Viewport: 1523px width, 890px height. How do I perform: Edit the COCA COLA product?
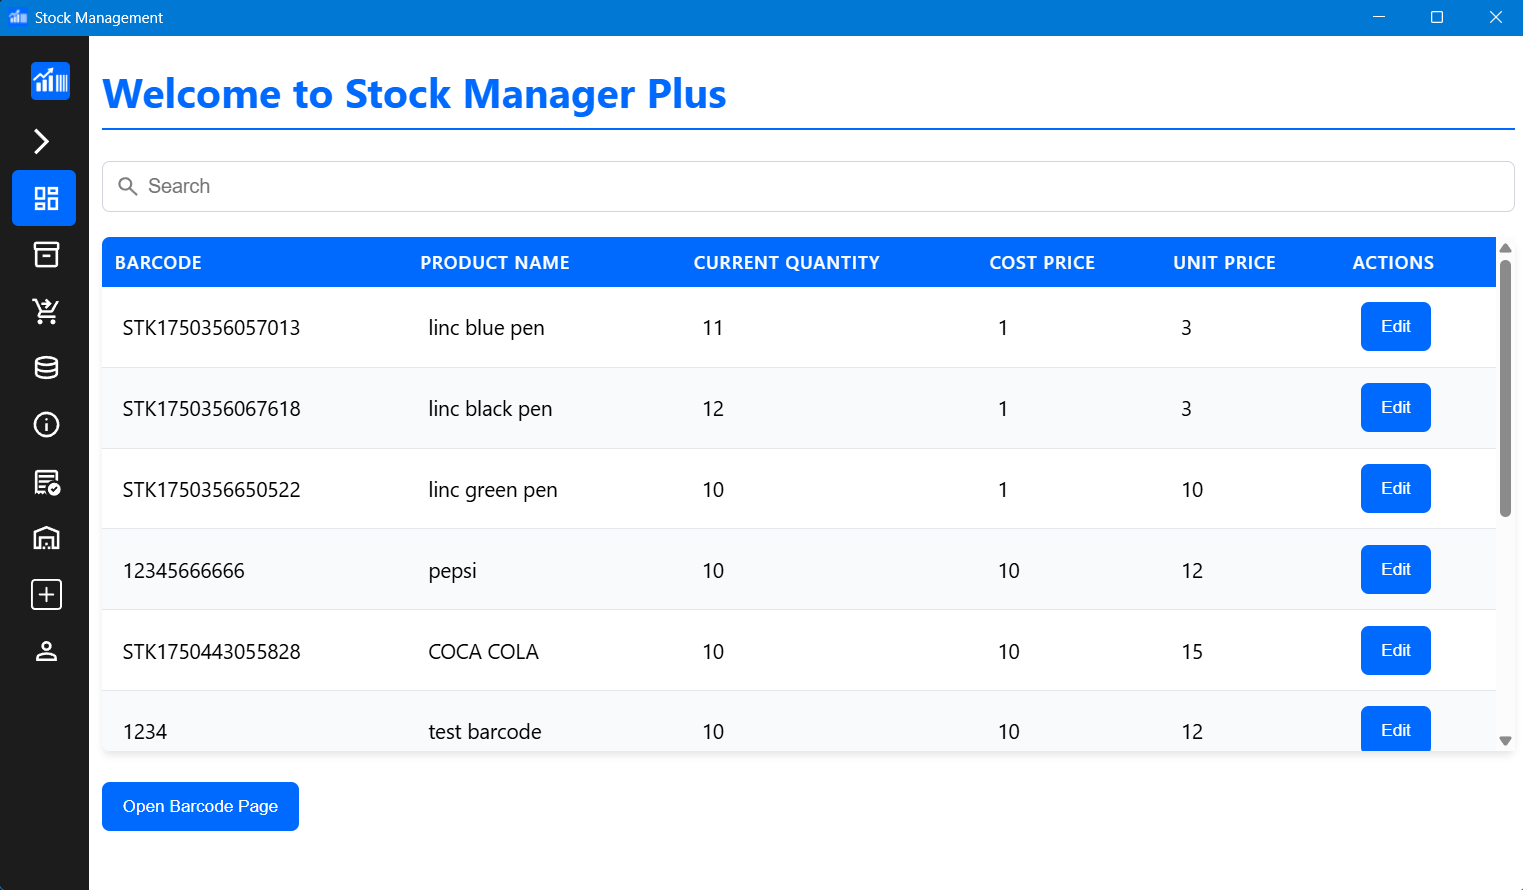click(x=1395, y=651)
